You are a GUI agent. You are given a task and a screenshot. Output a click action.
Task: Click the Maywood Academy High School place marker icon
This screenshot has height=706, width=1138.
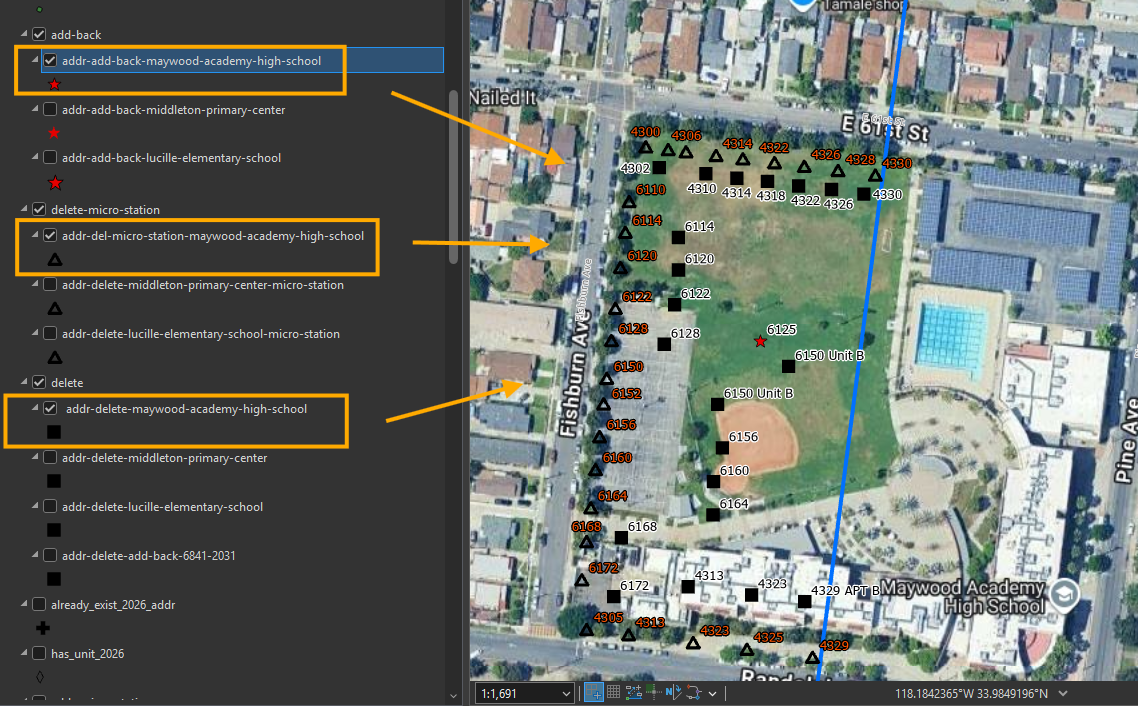point(1065,594)
